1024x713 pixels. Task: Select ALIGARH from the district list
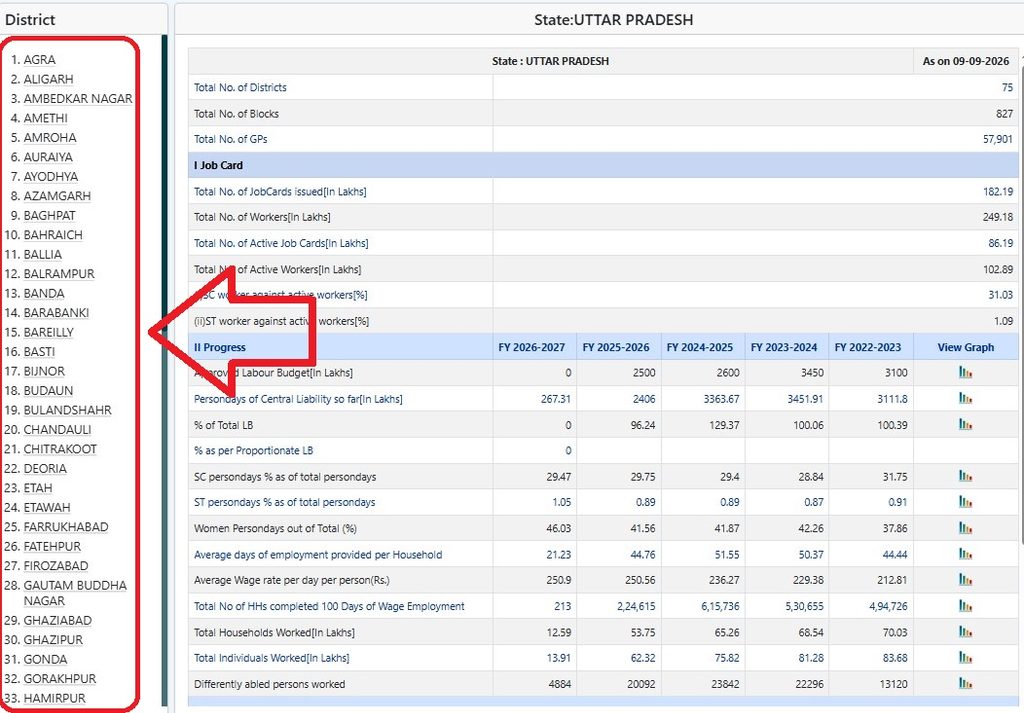click(48, 79)
